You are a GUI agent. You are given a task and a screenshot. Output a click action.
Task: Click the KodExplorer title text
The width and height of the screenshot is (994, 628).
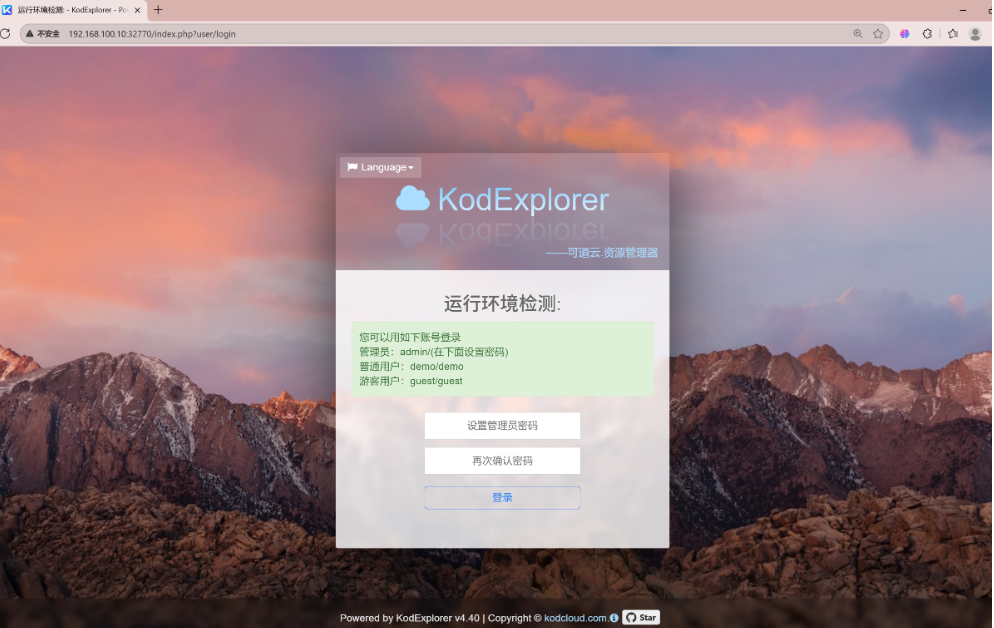pyautogui.click(x=524, y=200)
